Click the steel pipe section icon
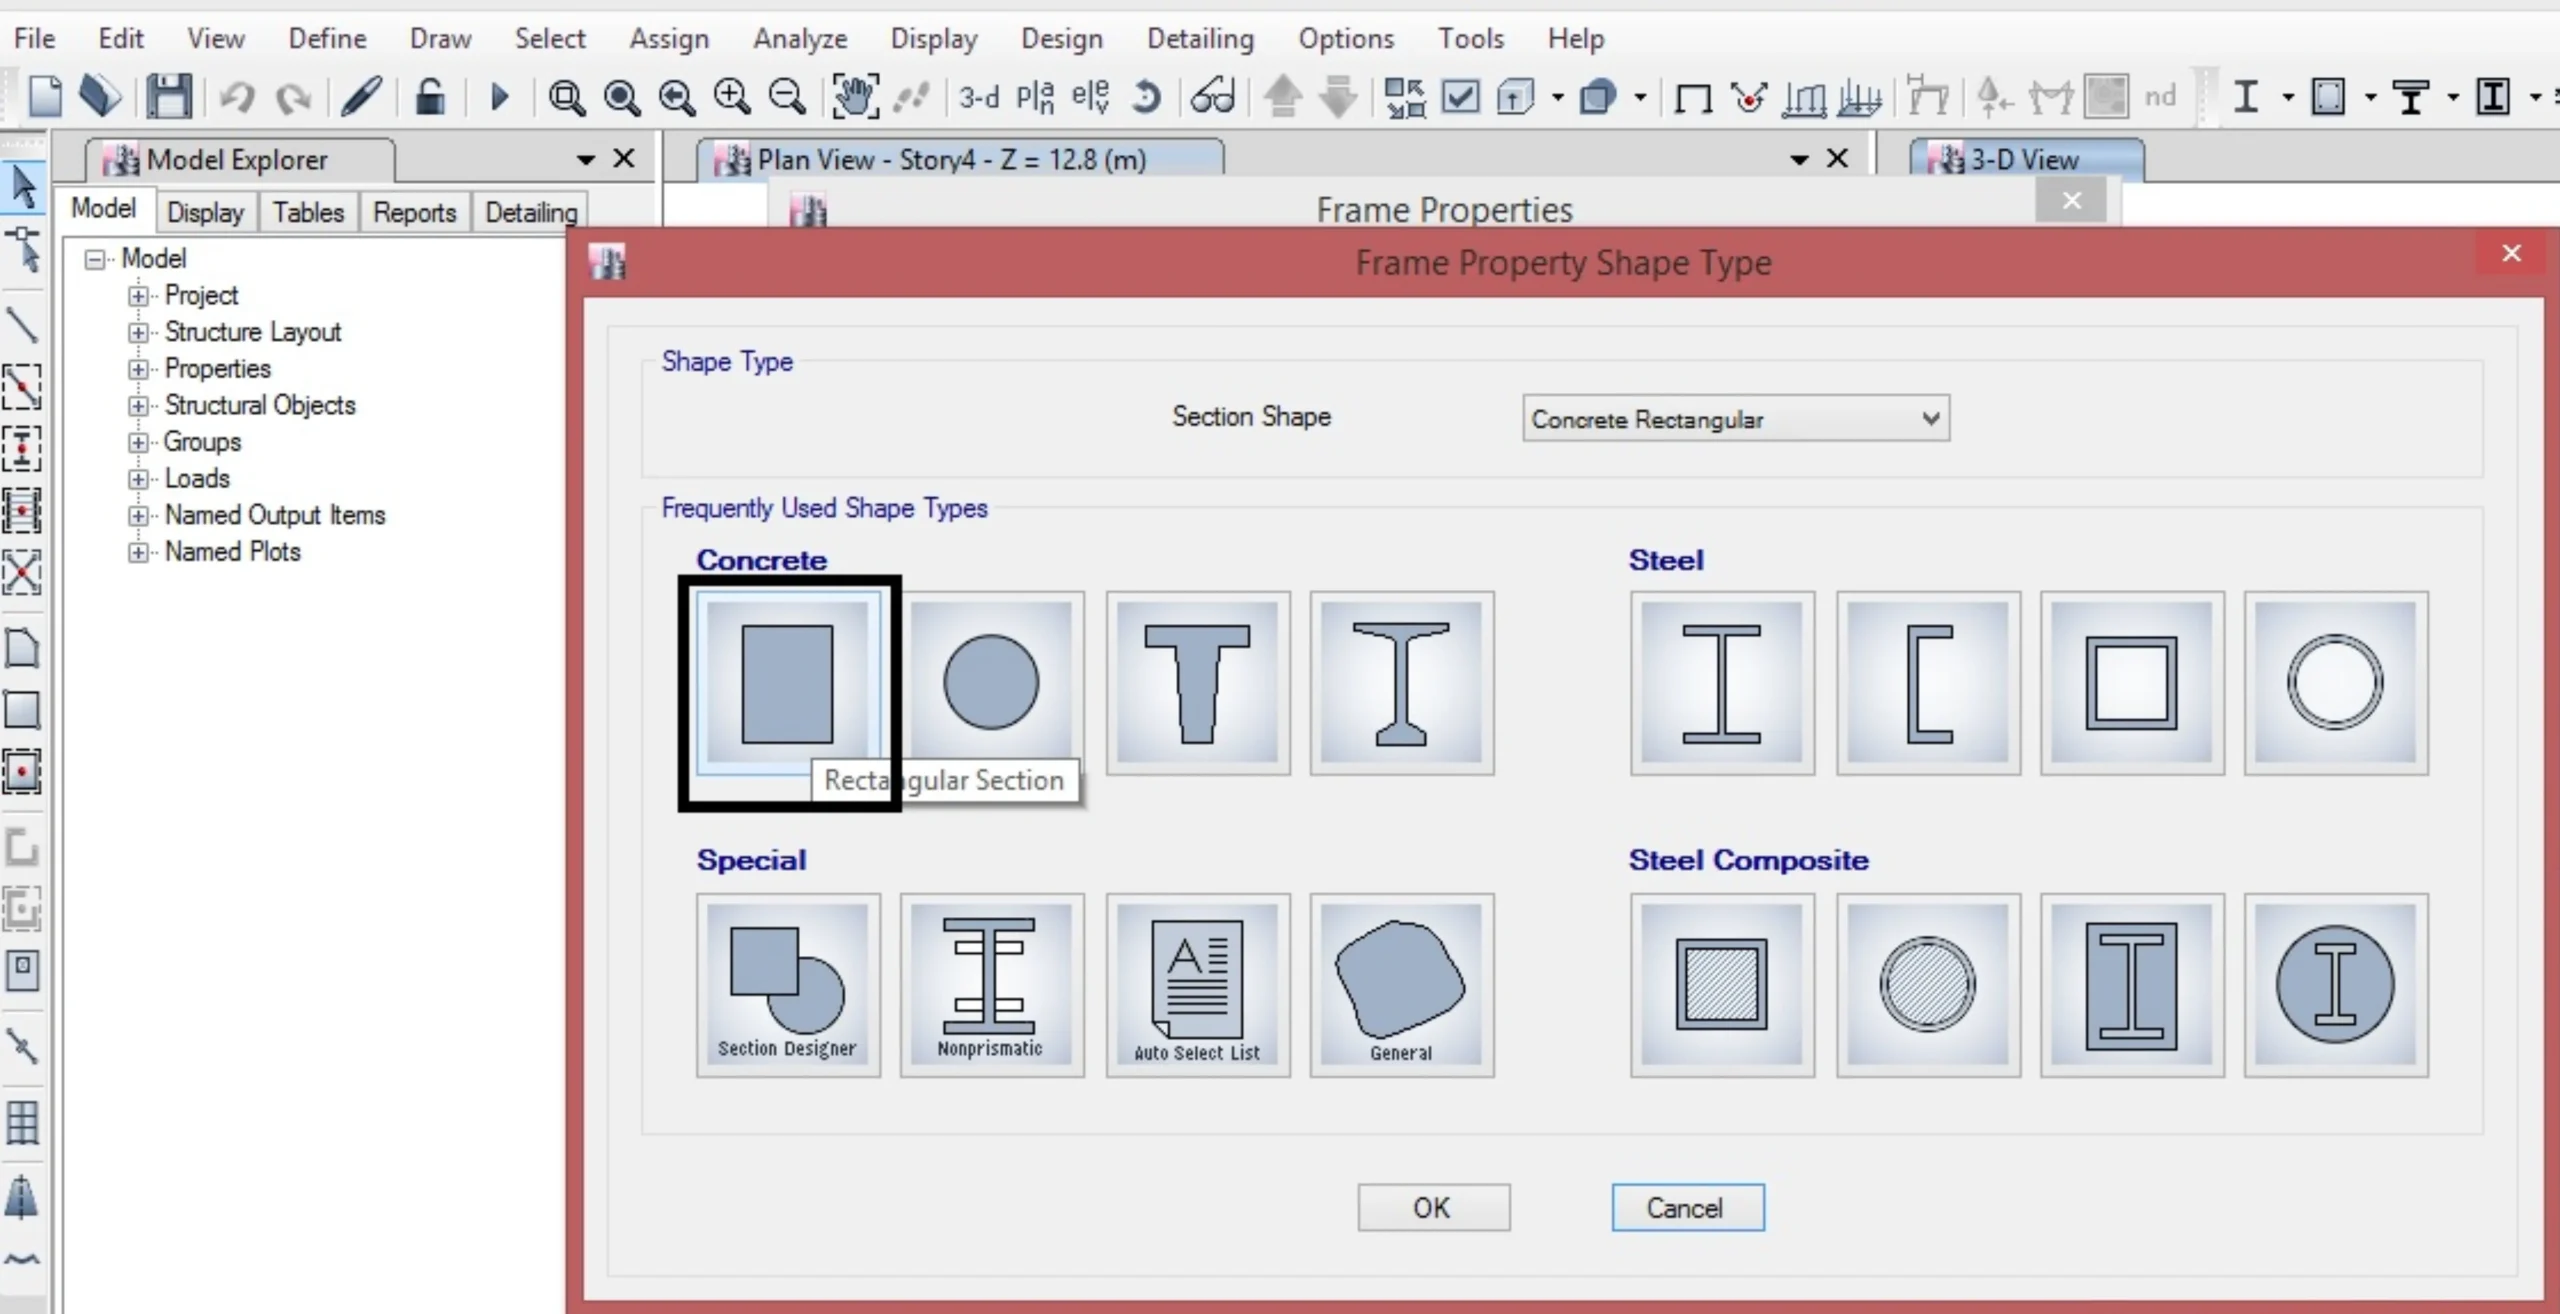 (x=2335, y=683)
